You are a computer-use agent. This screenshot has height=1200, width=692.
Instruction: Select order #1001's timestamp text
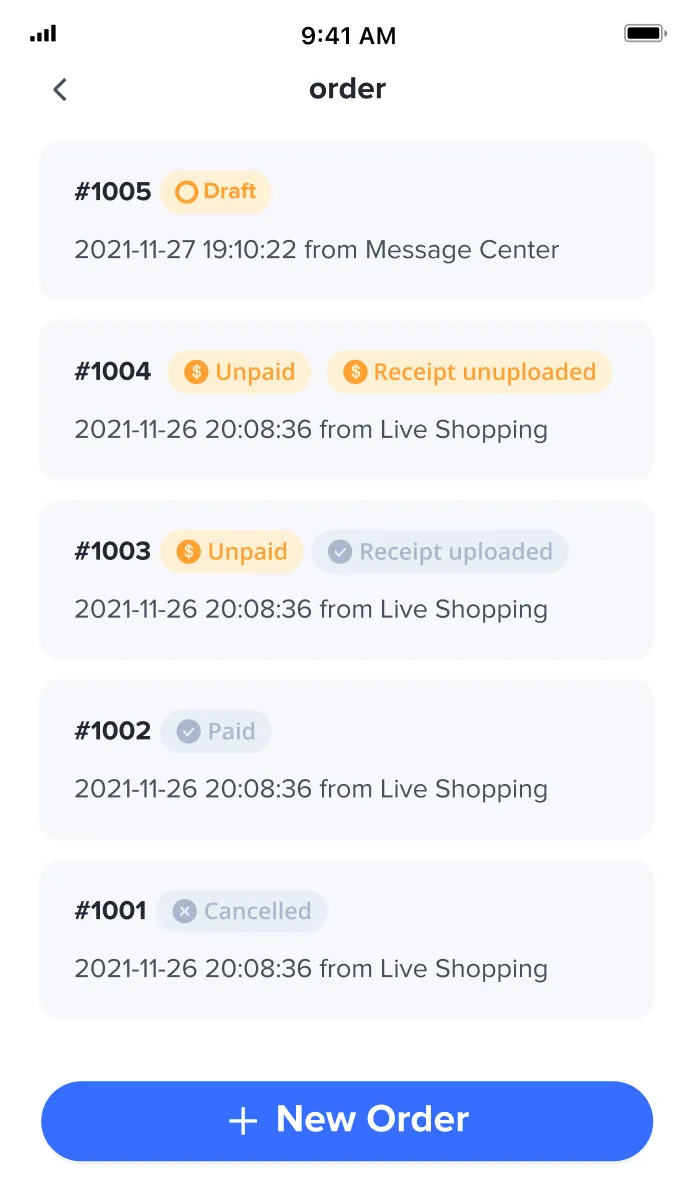point(311,968)
